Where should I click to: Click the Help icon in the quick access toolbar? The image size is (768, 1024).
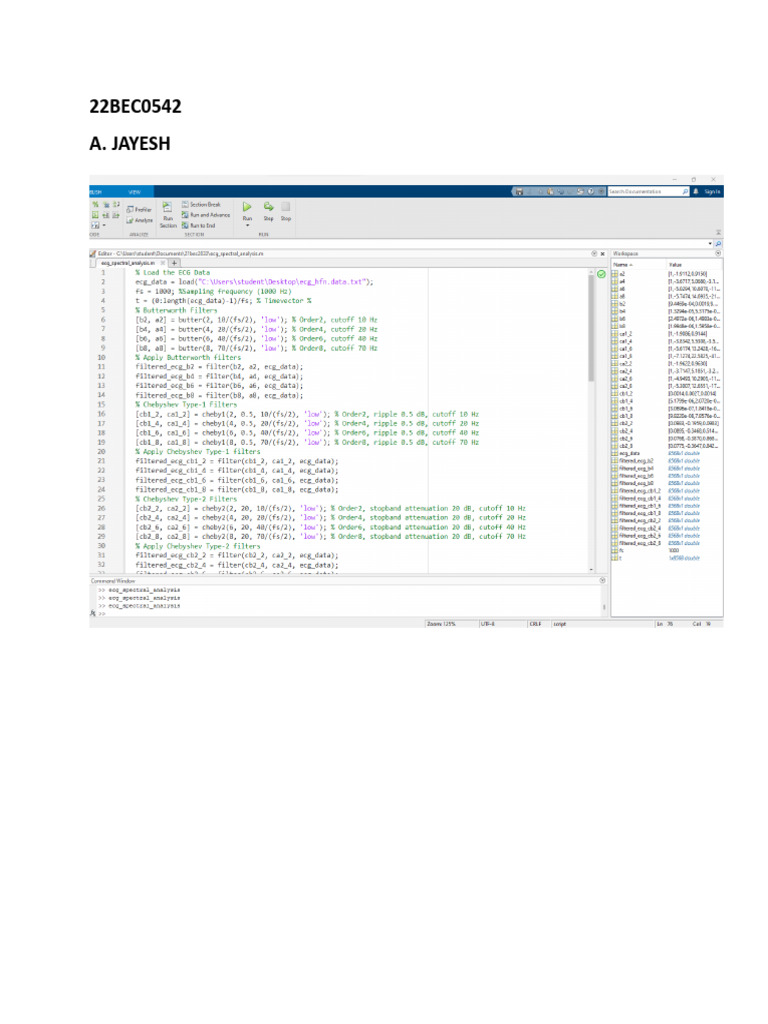591,191
